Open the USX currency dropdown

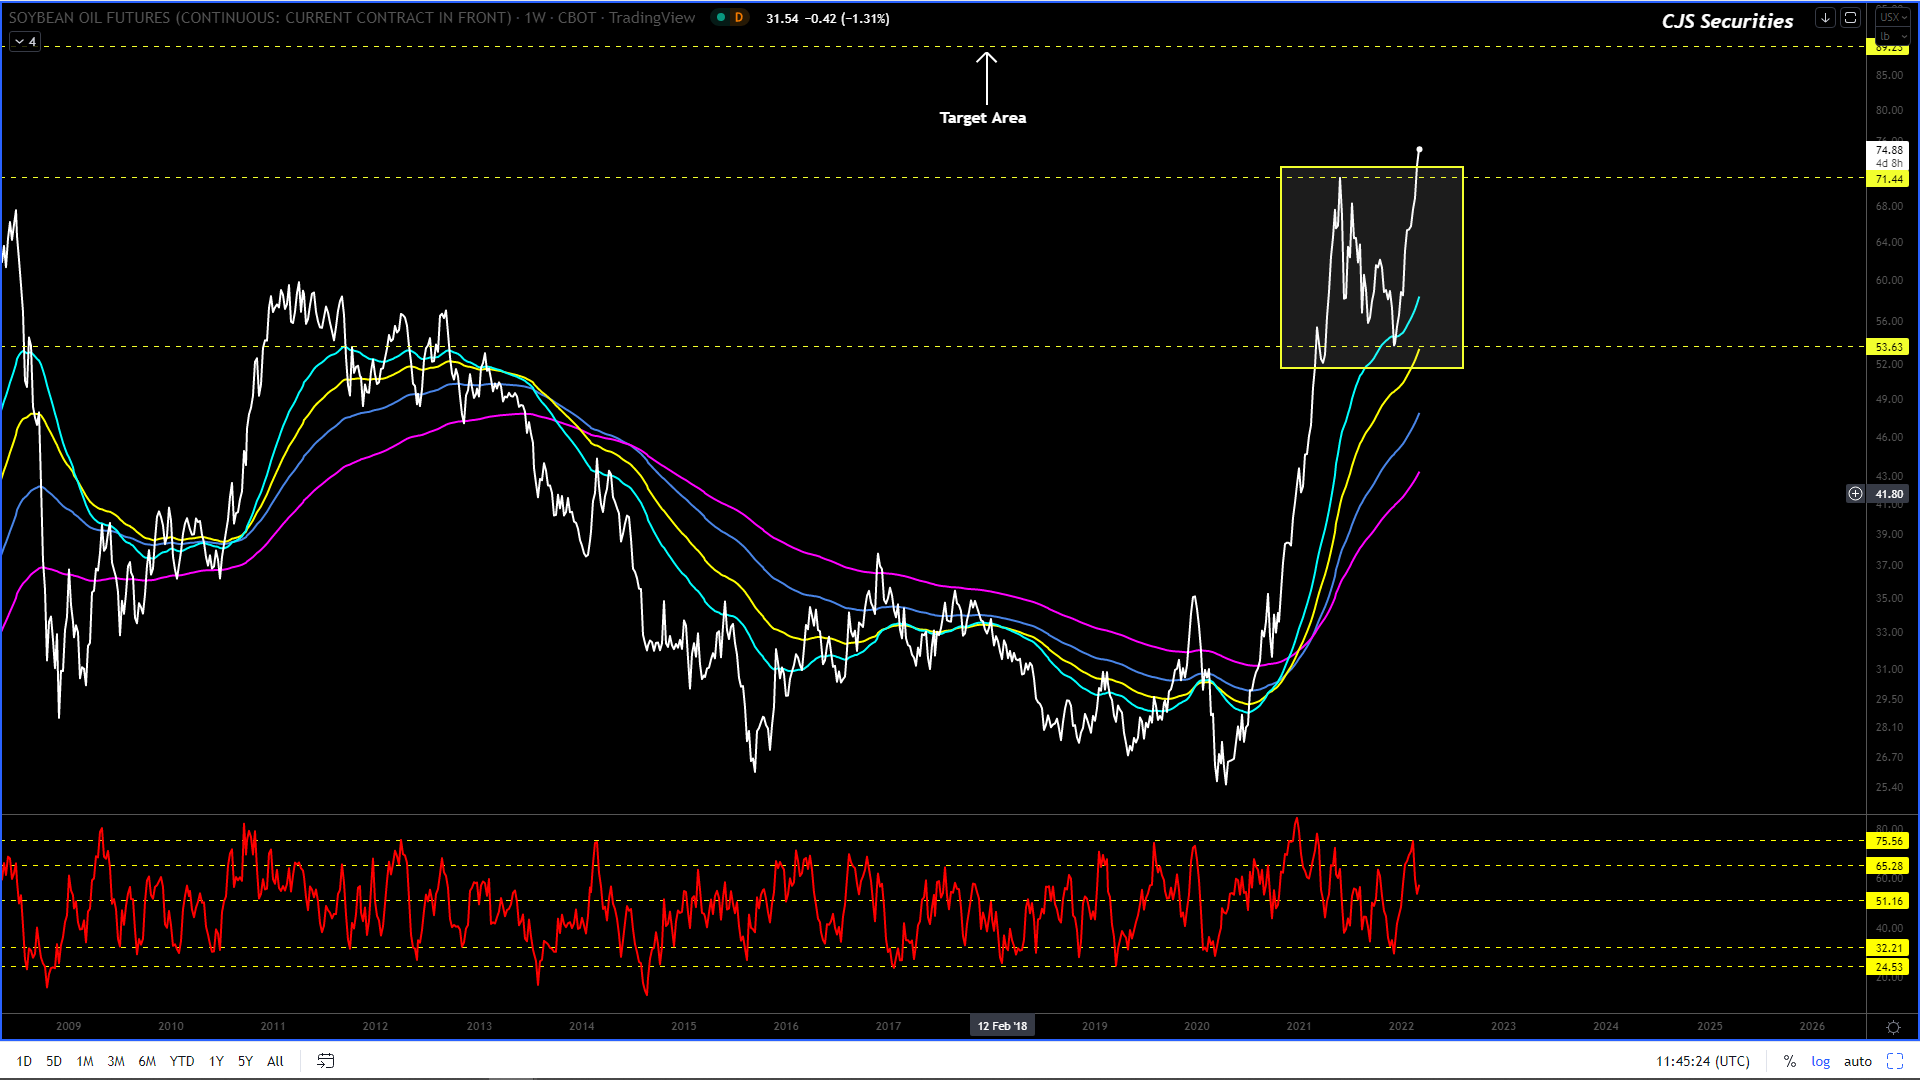click(1892, 17)
